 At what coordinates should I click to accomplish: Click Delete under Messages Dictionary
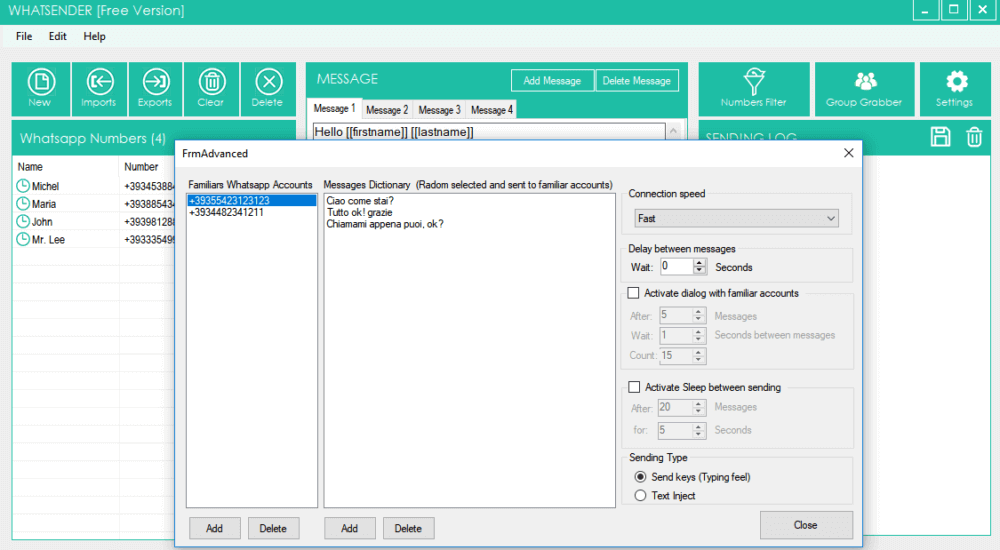pyautogui.click(x=408, y=528)
